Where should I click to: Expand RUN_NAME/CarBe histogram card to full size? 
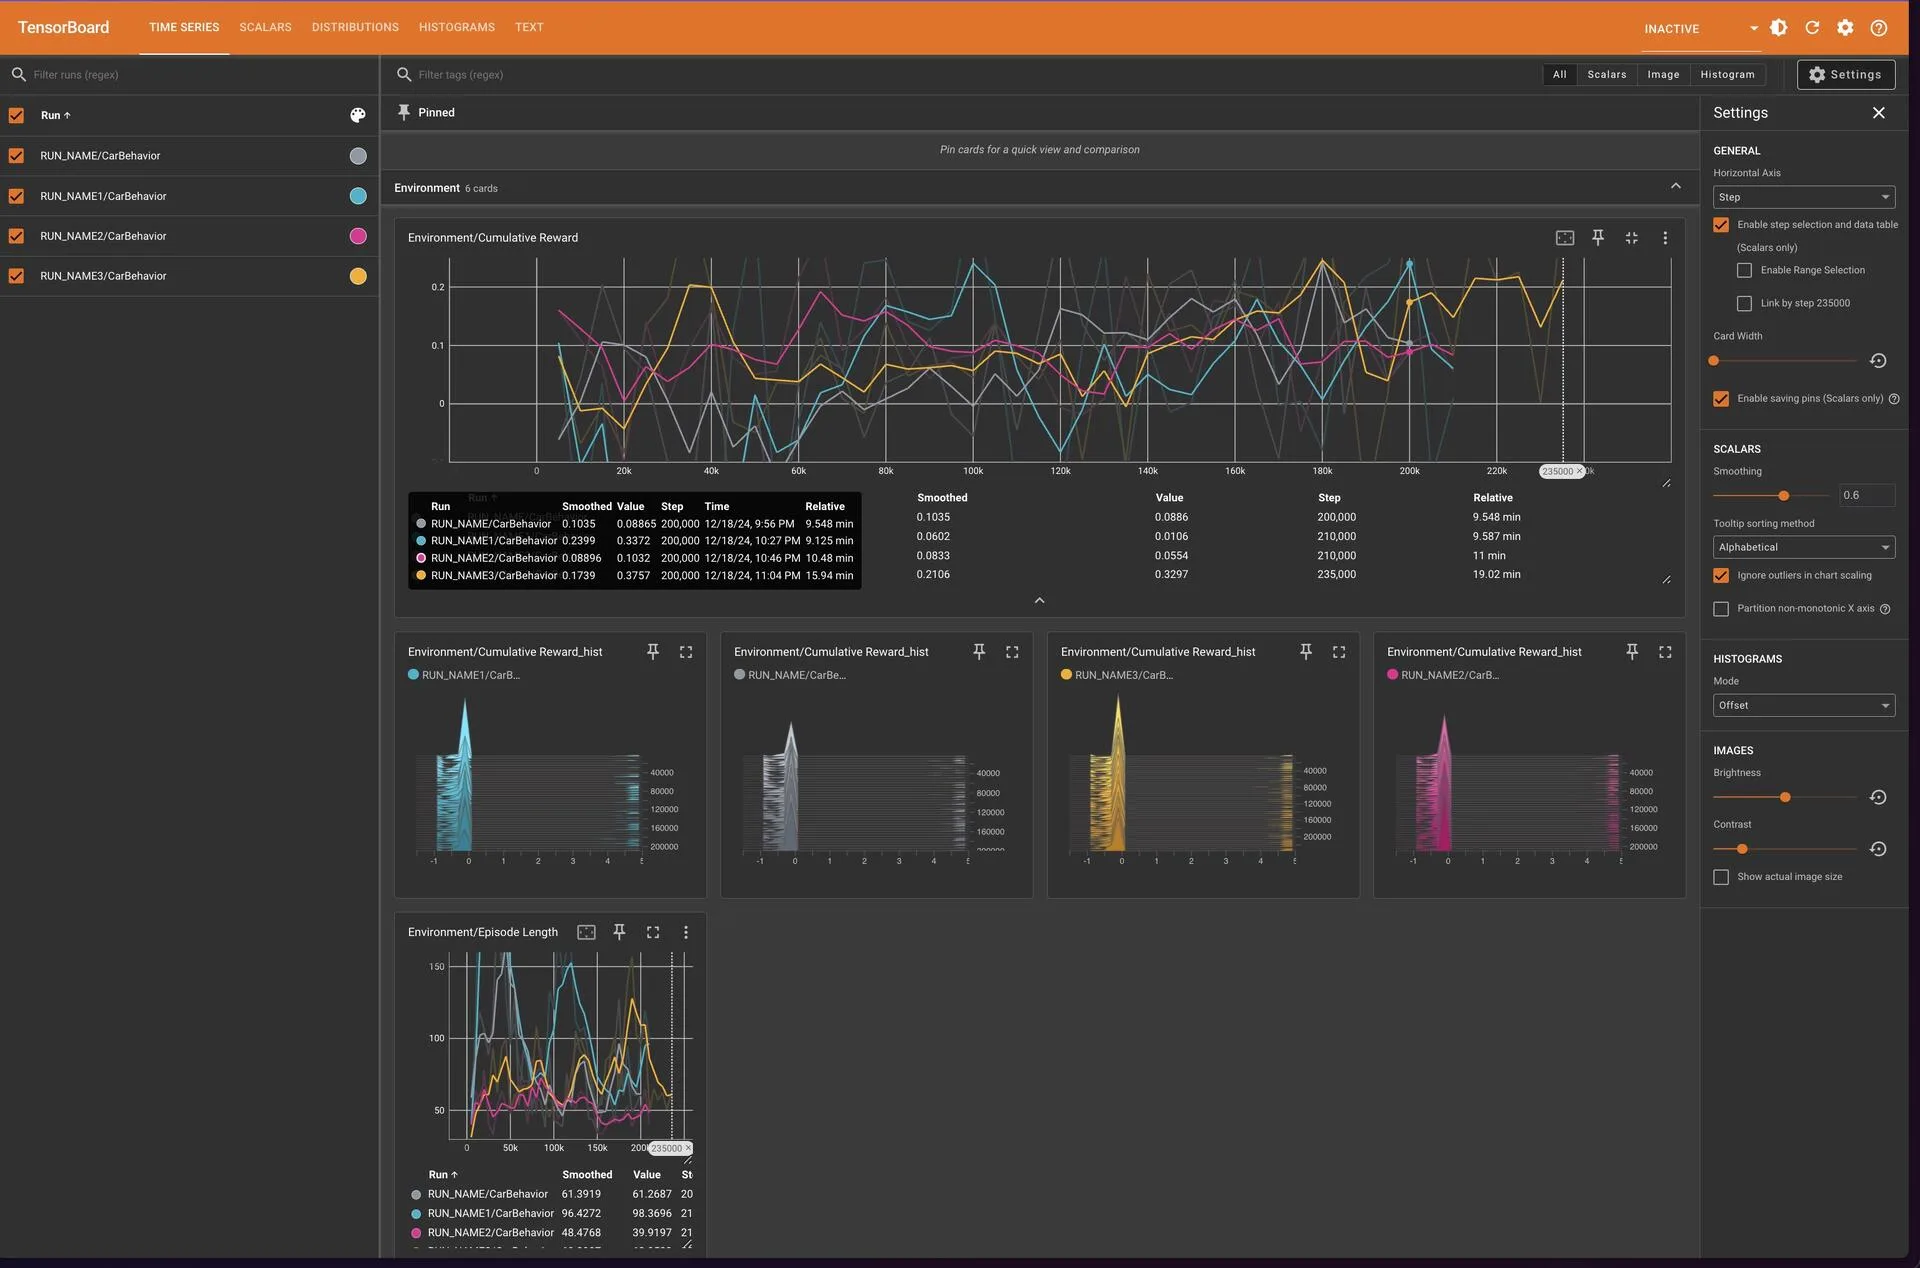click(1012, 652)
